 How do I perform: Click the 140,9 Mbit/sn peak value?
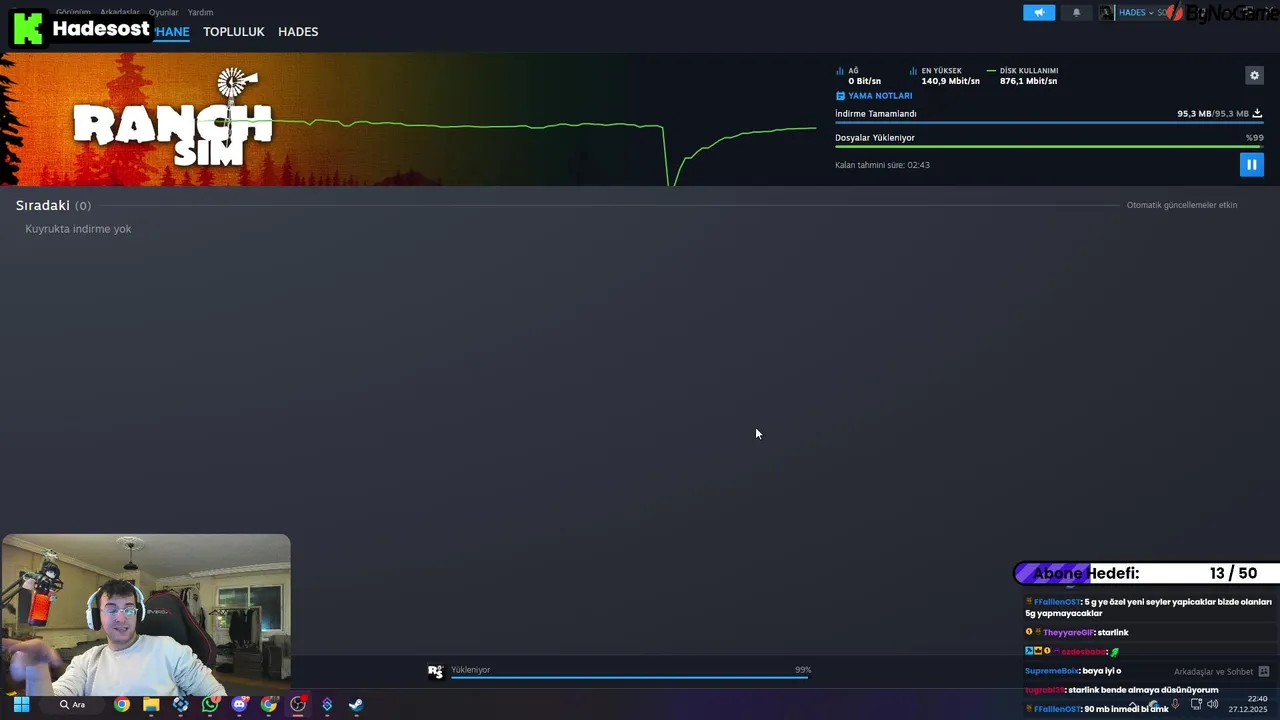(x=950, y=81)
